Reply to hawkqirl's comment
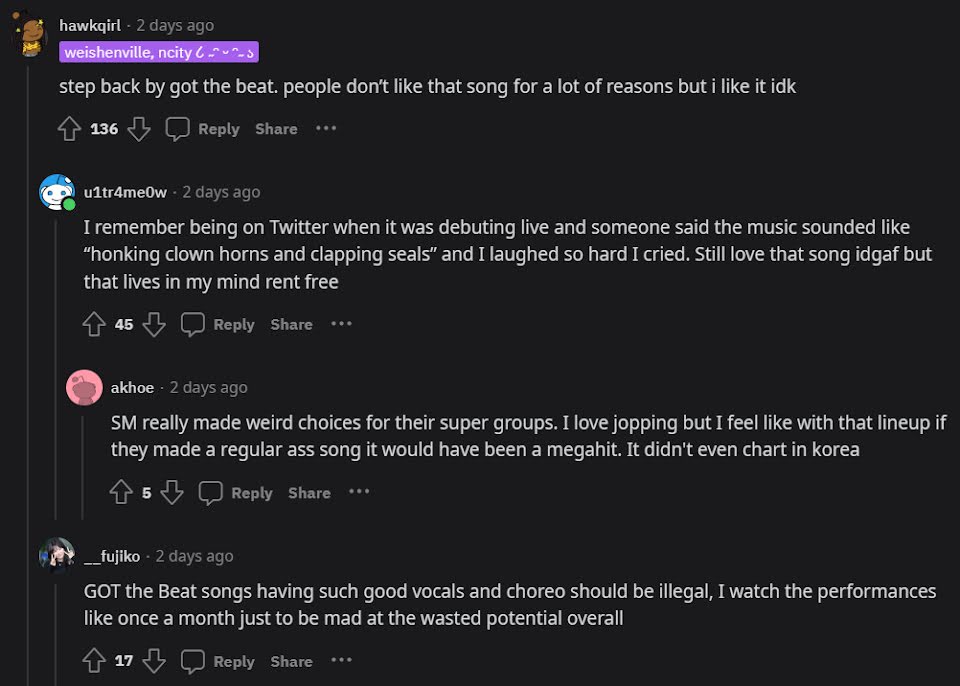This screenshot has width=960, height=686. (203, 129)
